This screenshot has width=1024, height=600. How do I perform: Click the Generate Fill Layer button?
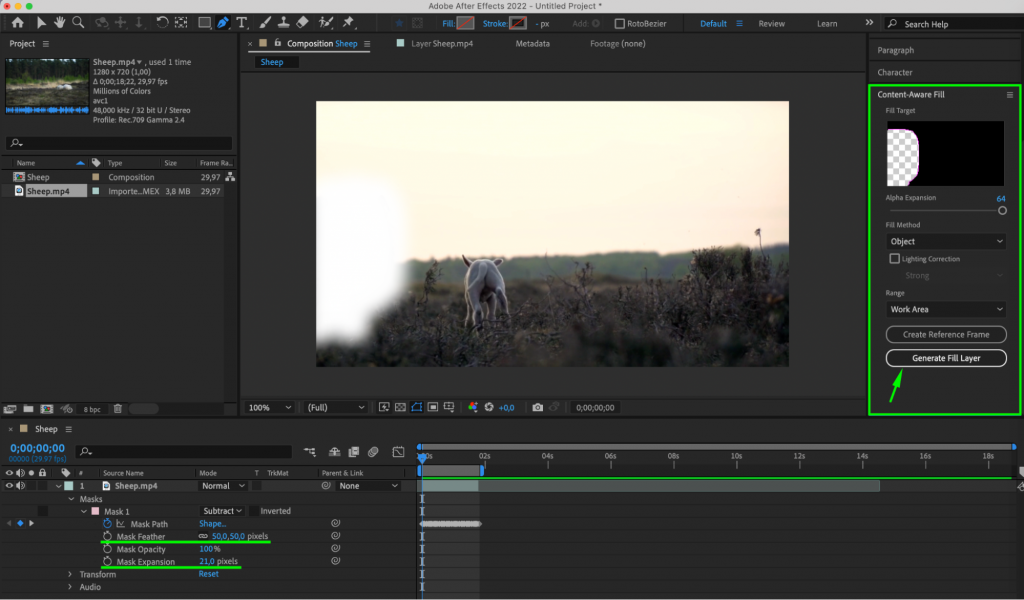pos(946,358)
